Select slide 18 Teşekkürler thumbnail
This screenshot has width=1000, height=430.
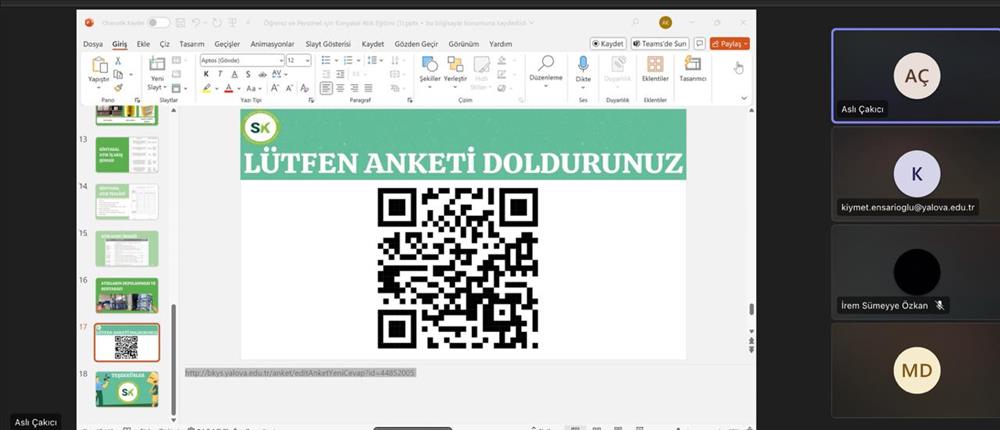pyautogui.click(x=127, y=389)
